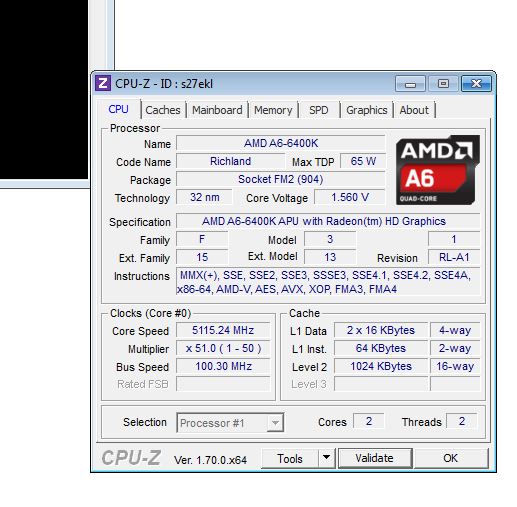Click the Specification APU description field
This screenshot has height=507, width=517.
click(x=328, y=221)
